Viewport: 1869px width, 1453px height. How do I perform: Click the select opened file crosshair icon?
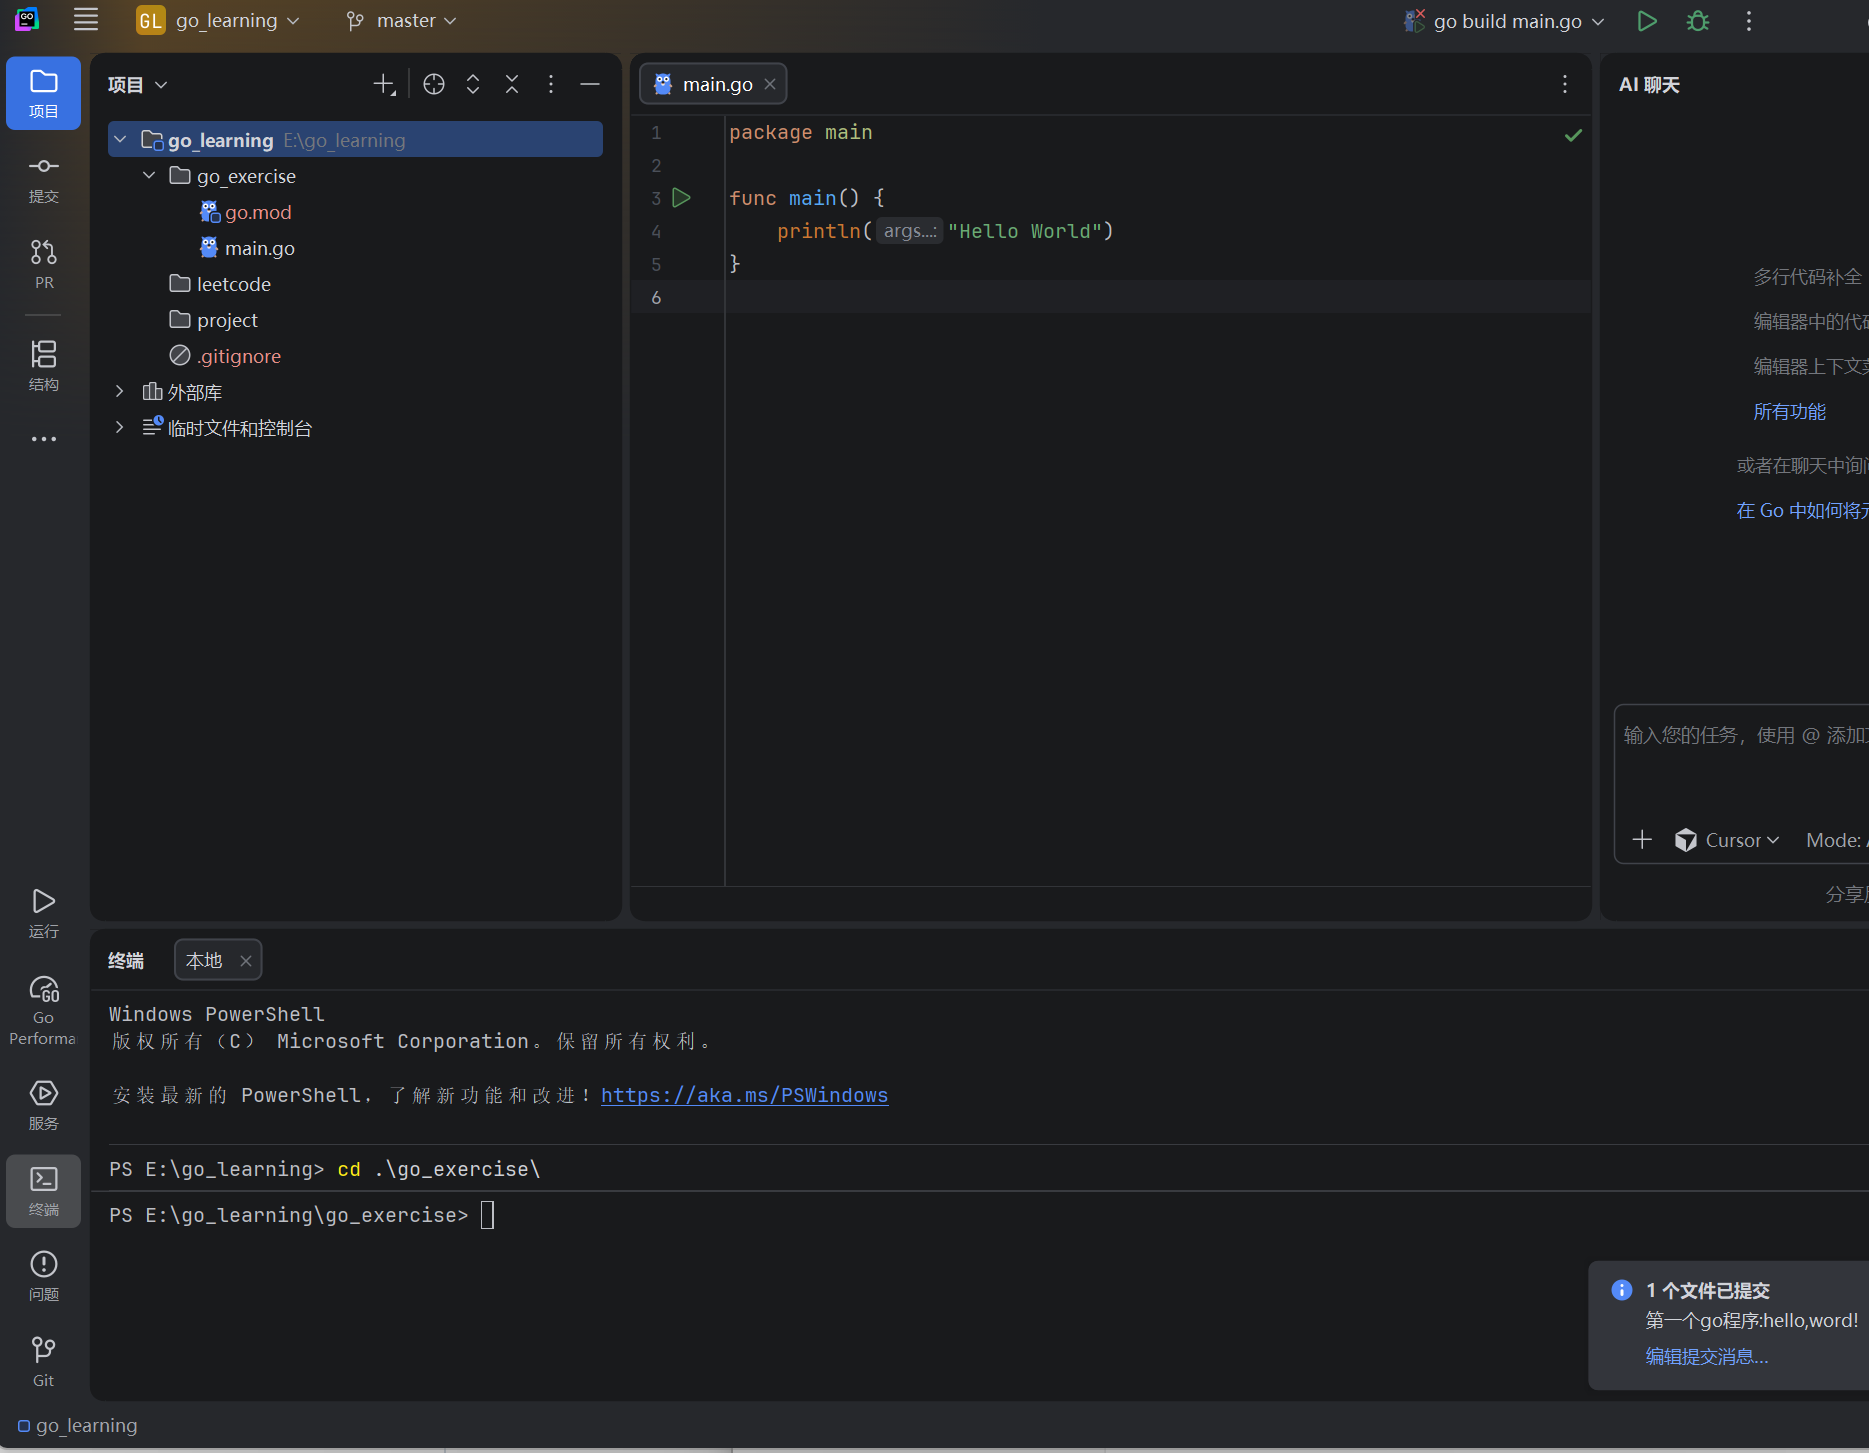click(434, 85)
